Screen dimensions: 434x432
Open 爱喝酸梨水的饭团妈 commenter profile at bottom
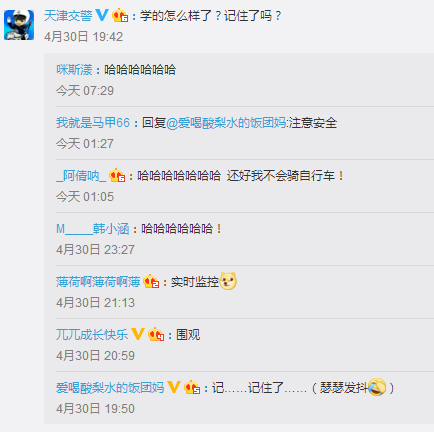coord(110,388)
